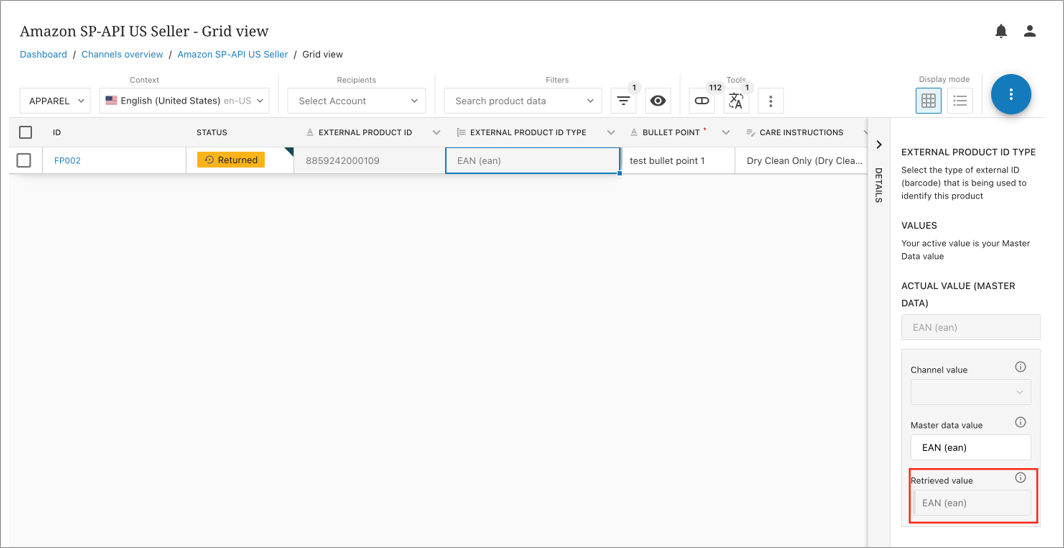Open the translate tool icon
Screen dimensions: 1064x548
tap(736, 101)
